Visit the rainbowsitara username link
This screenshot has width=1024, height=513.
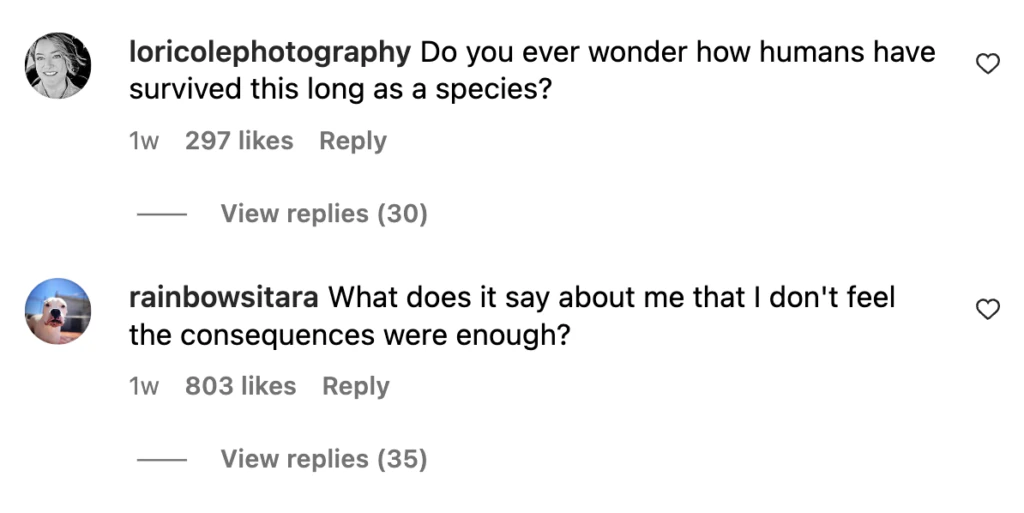tap(224, 297)
